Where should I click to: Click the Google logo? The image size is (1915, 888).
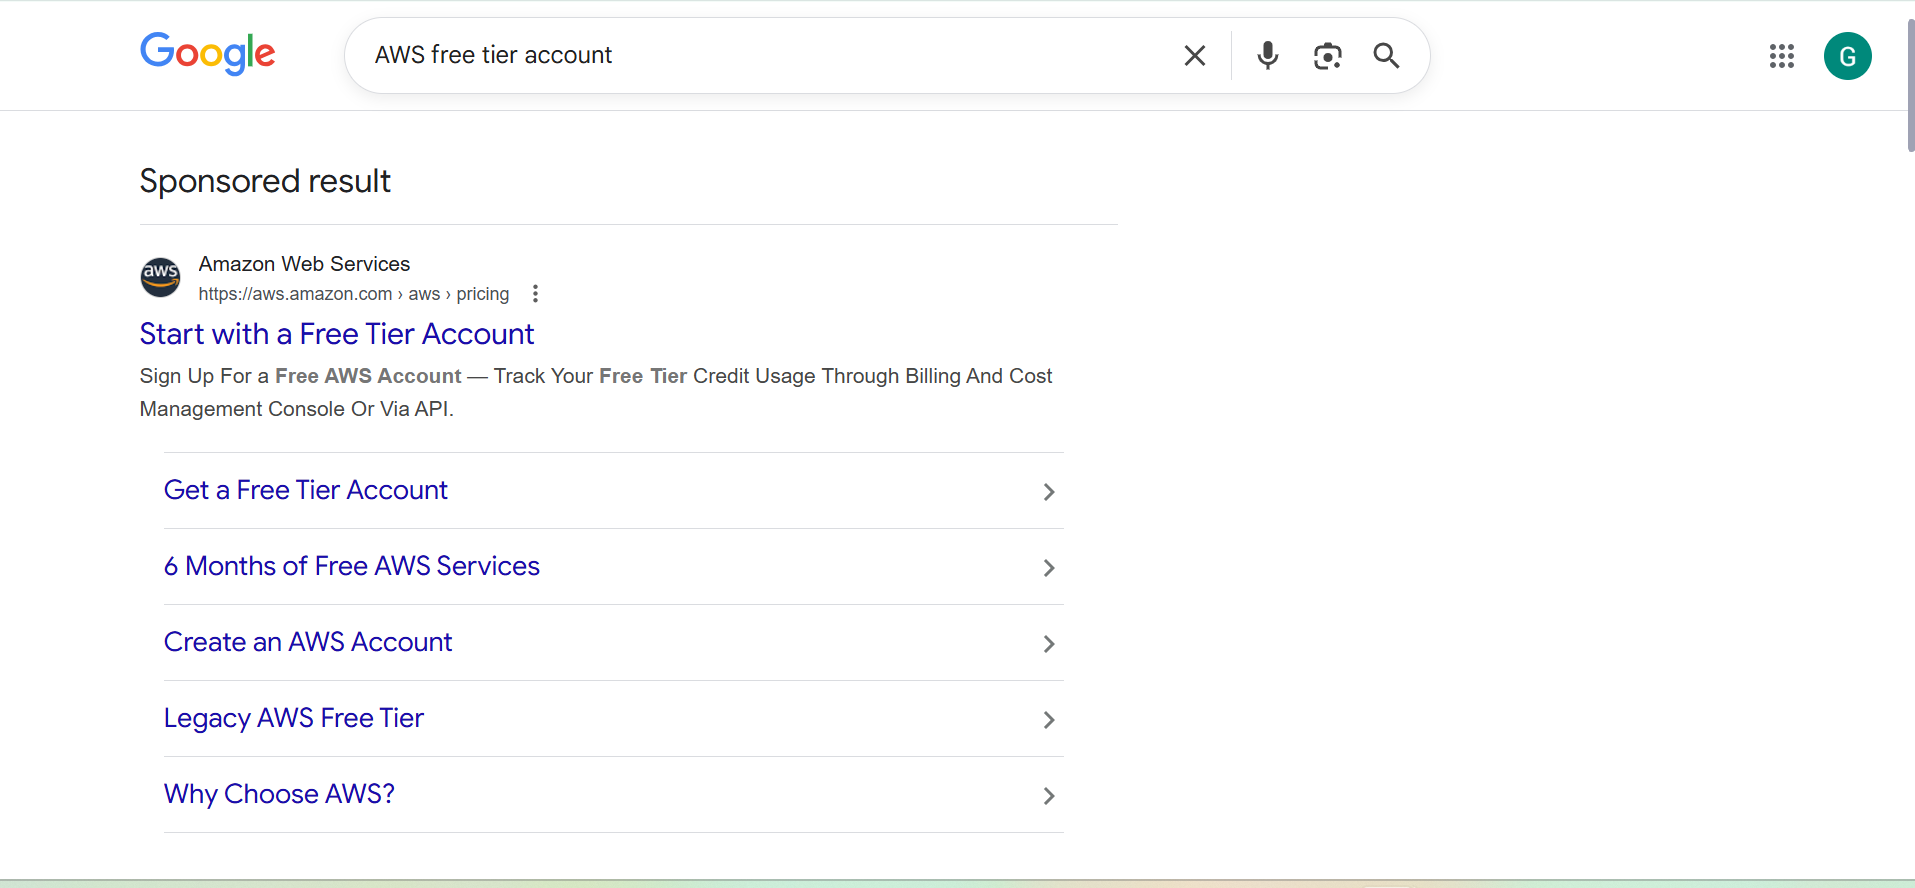[x=207, y=53]
